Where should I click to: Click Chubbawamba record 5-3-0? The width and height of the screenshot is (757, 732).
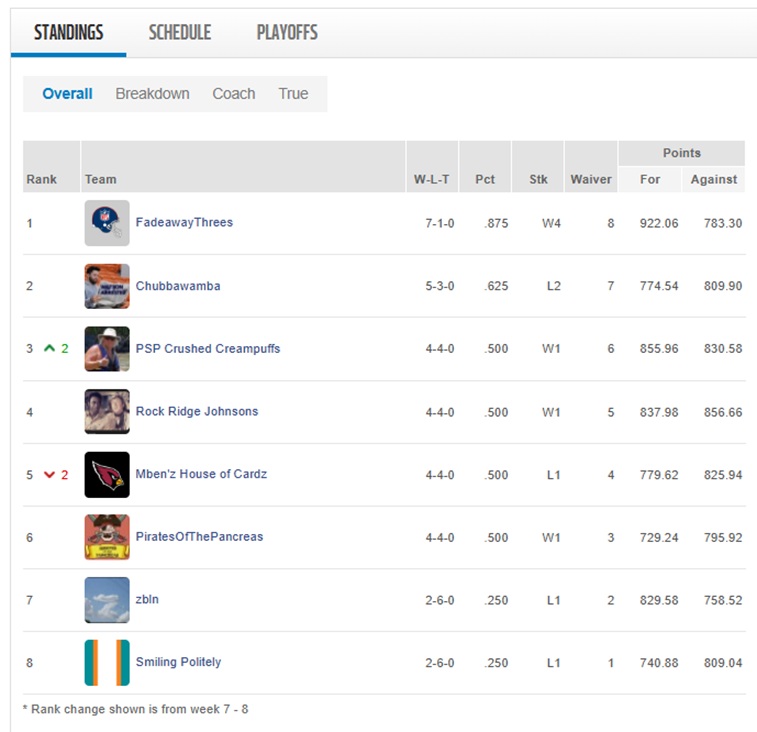[x=439, y=286]
